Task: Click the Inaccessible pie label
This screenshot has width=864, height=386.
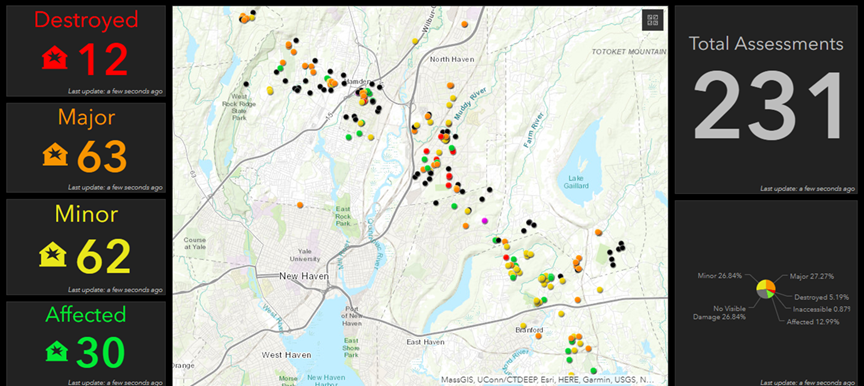Action: coord(822,309)
